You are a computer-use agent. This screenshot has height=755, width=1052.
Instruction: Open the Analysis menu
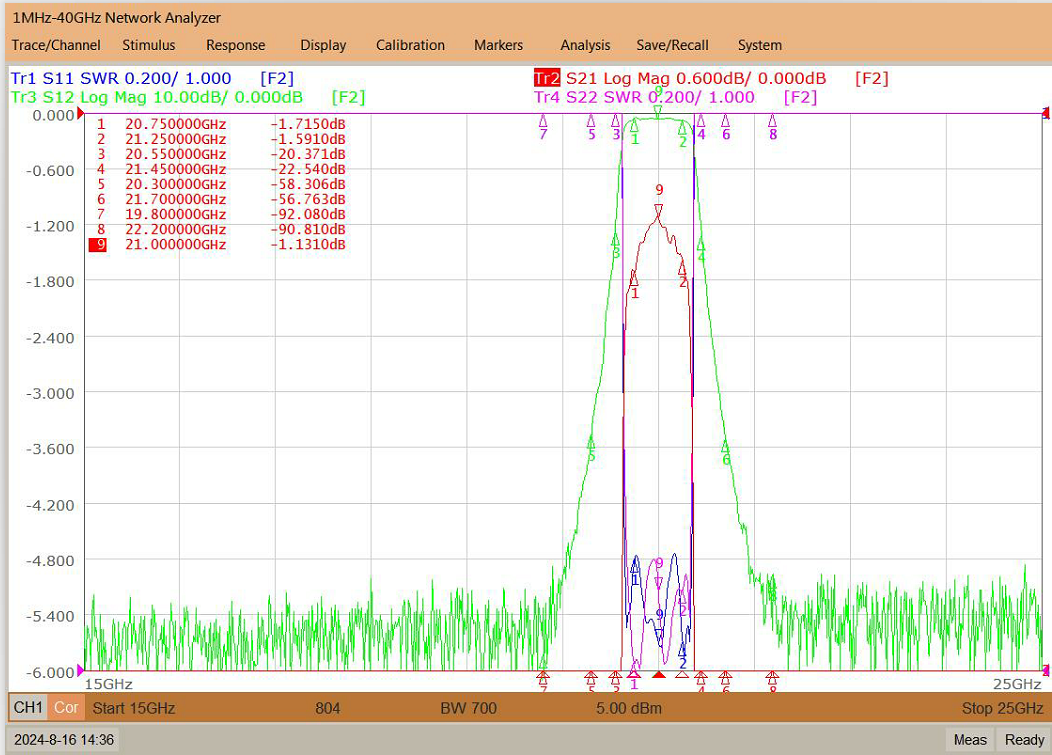585,45
